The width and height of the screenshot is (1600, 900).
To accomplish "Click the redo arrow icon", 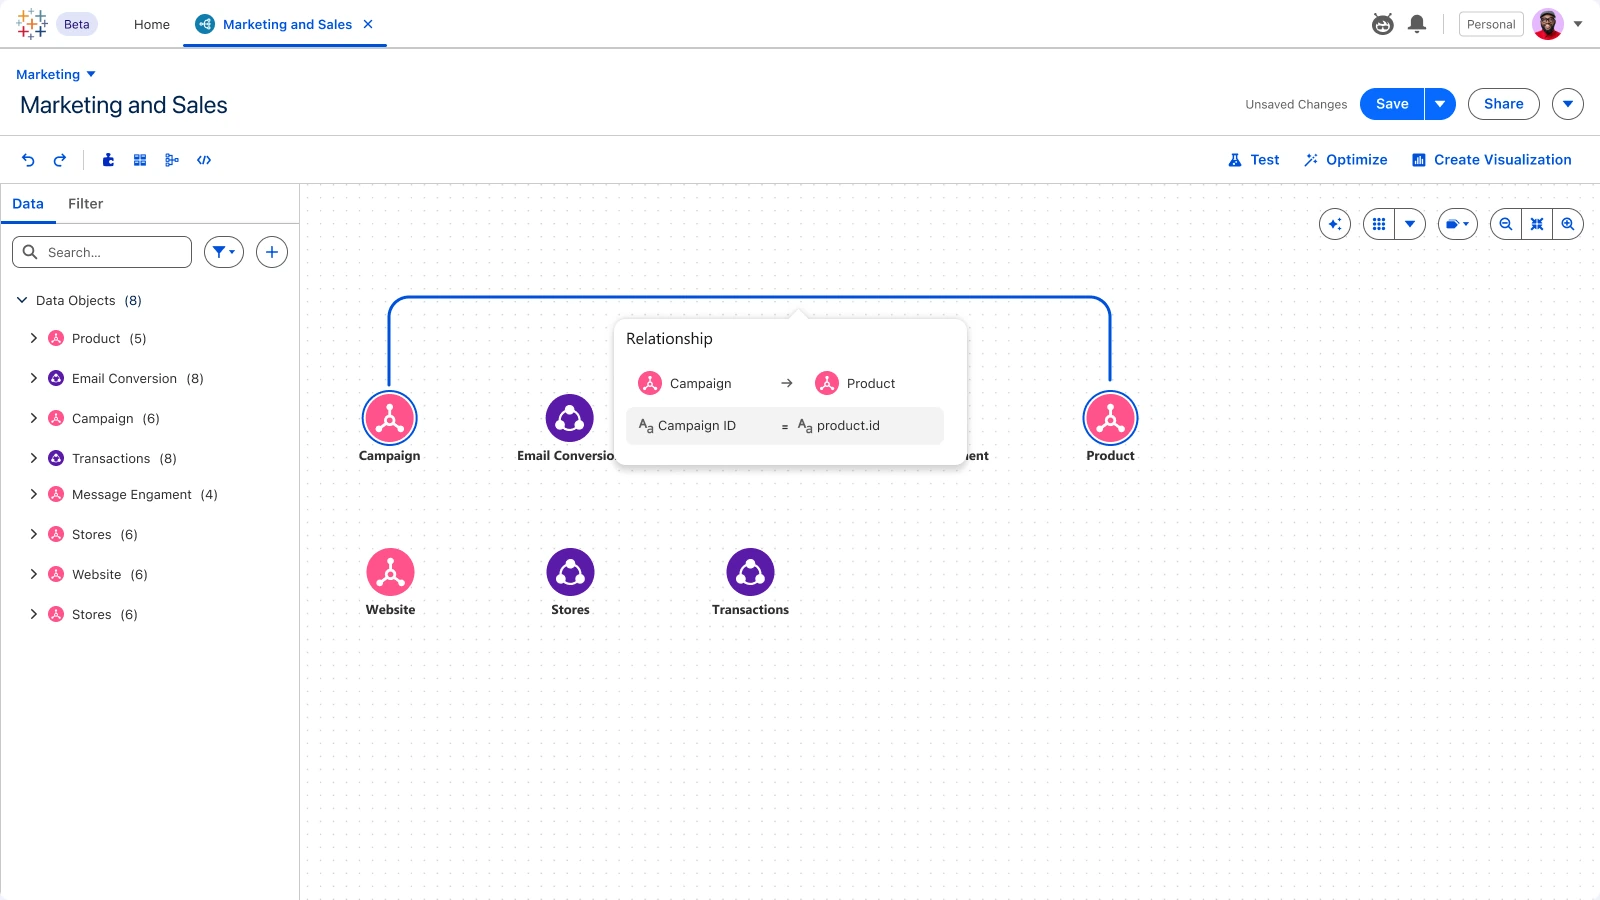I will click(60, 160).
